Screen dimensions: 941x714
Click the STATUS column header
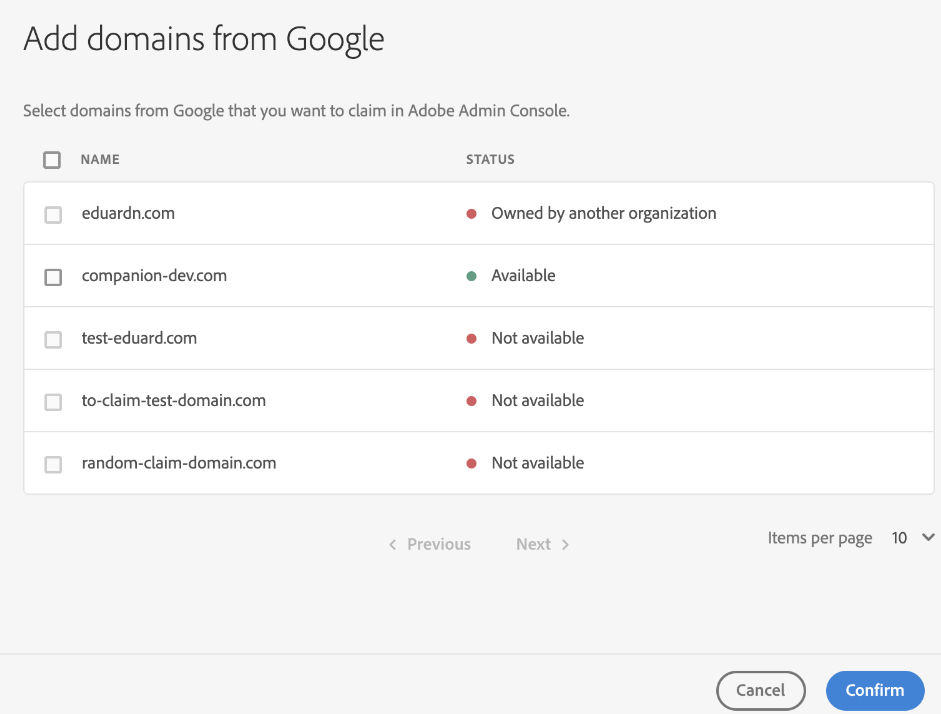coord(489,159)
